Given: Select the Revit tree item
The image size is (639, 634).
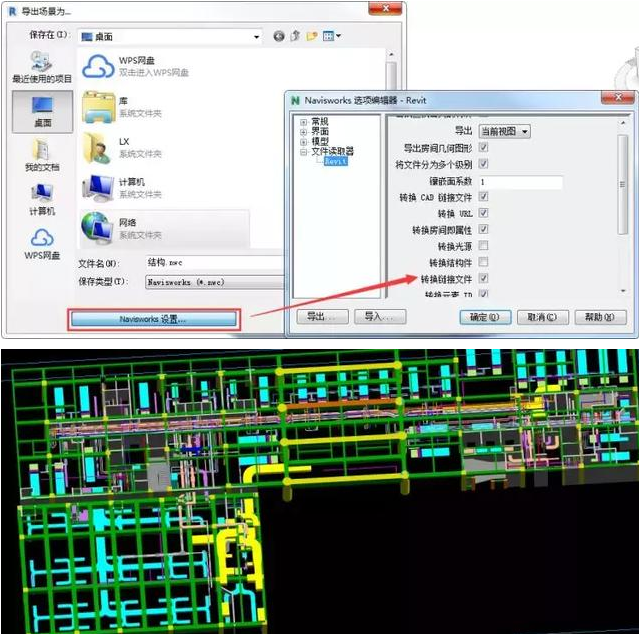Looking at the screenshot, I should [336, 161].
